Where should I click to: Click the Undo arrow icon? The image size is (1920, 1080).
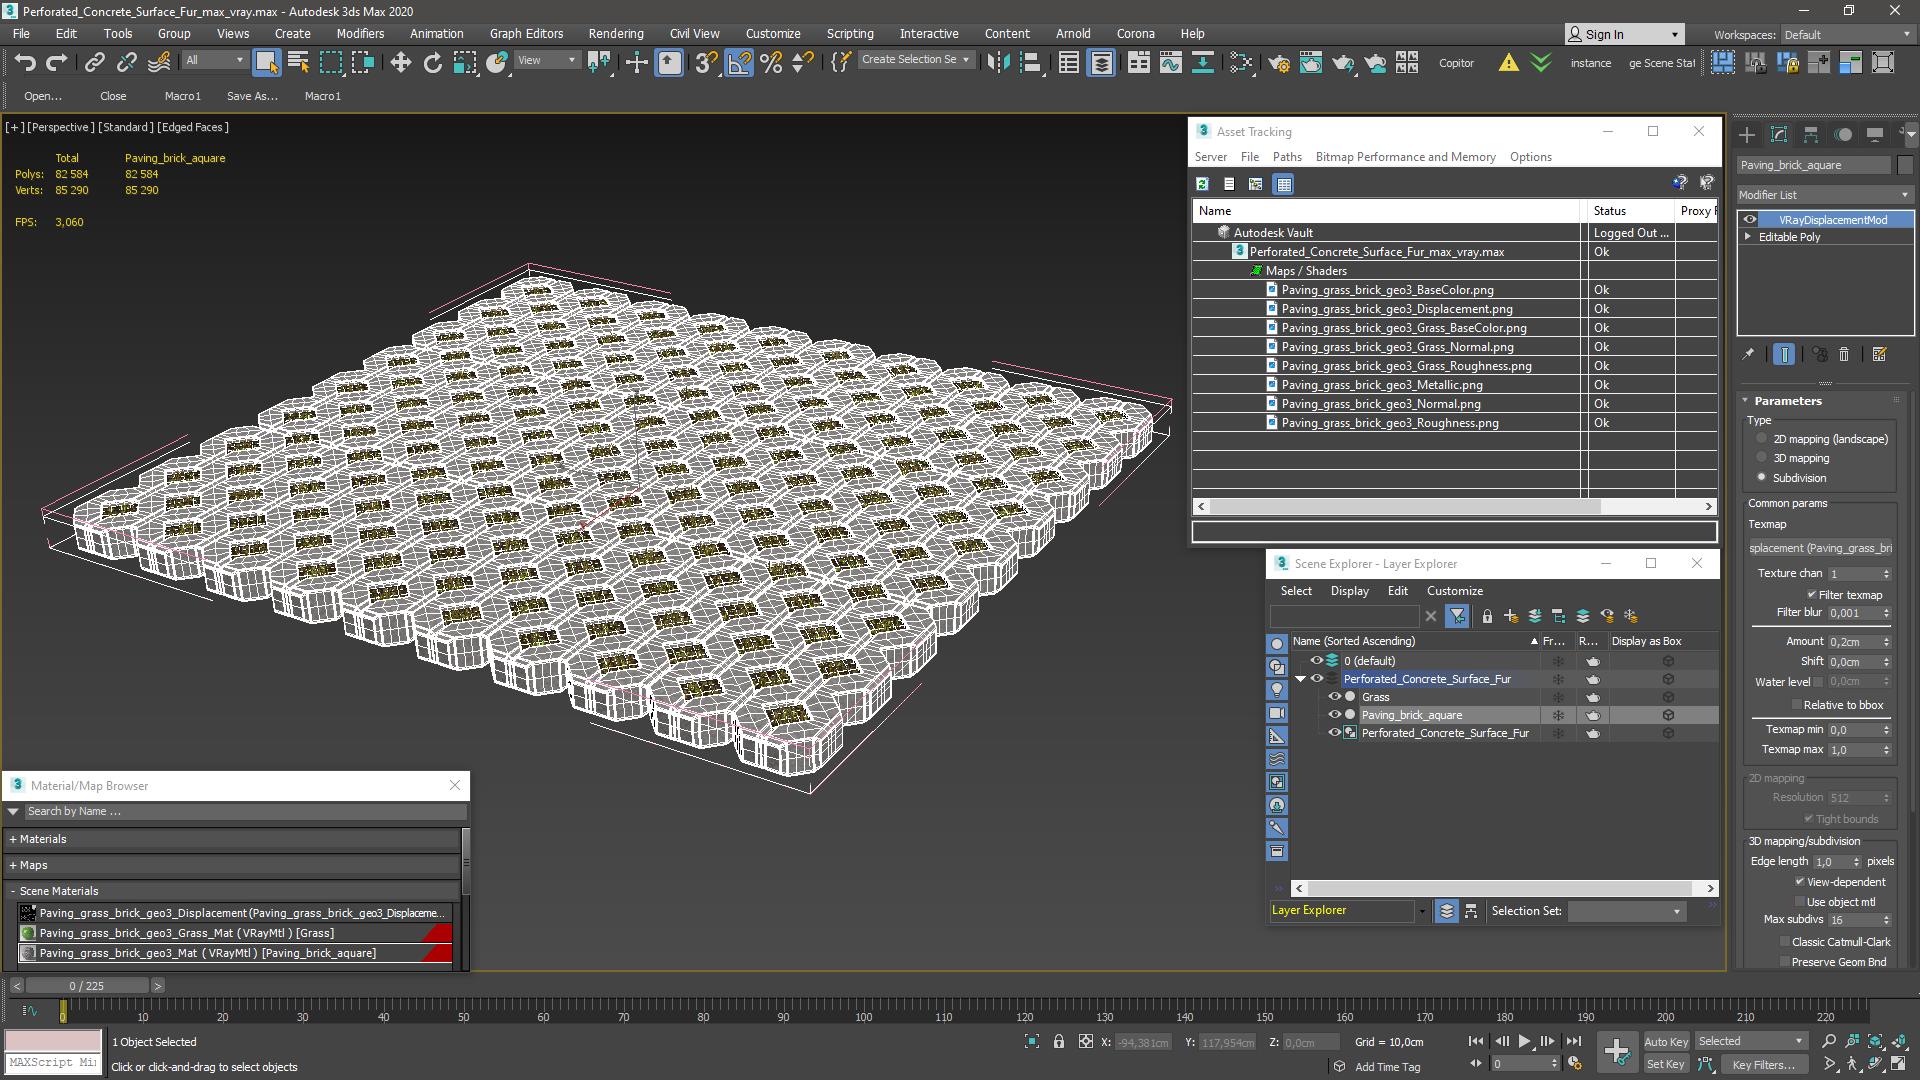click(25, 62)
